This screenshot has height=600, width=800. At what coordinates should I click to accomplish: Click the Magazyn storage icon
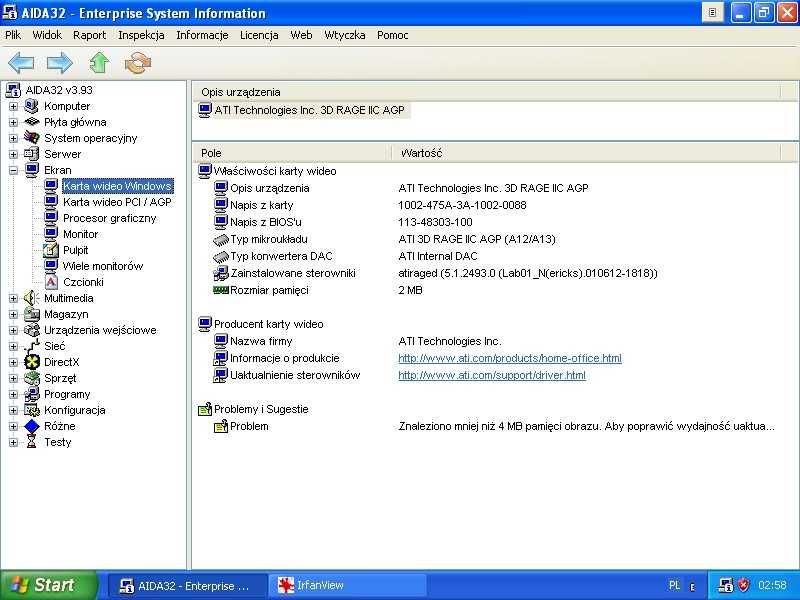pyautogui.click(x=32, y=314)
